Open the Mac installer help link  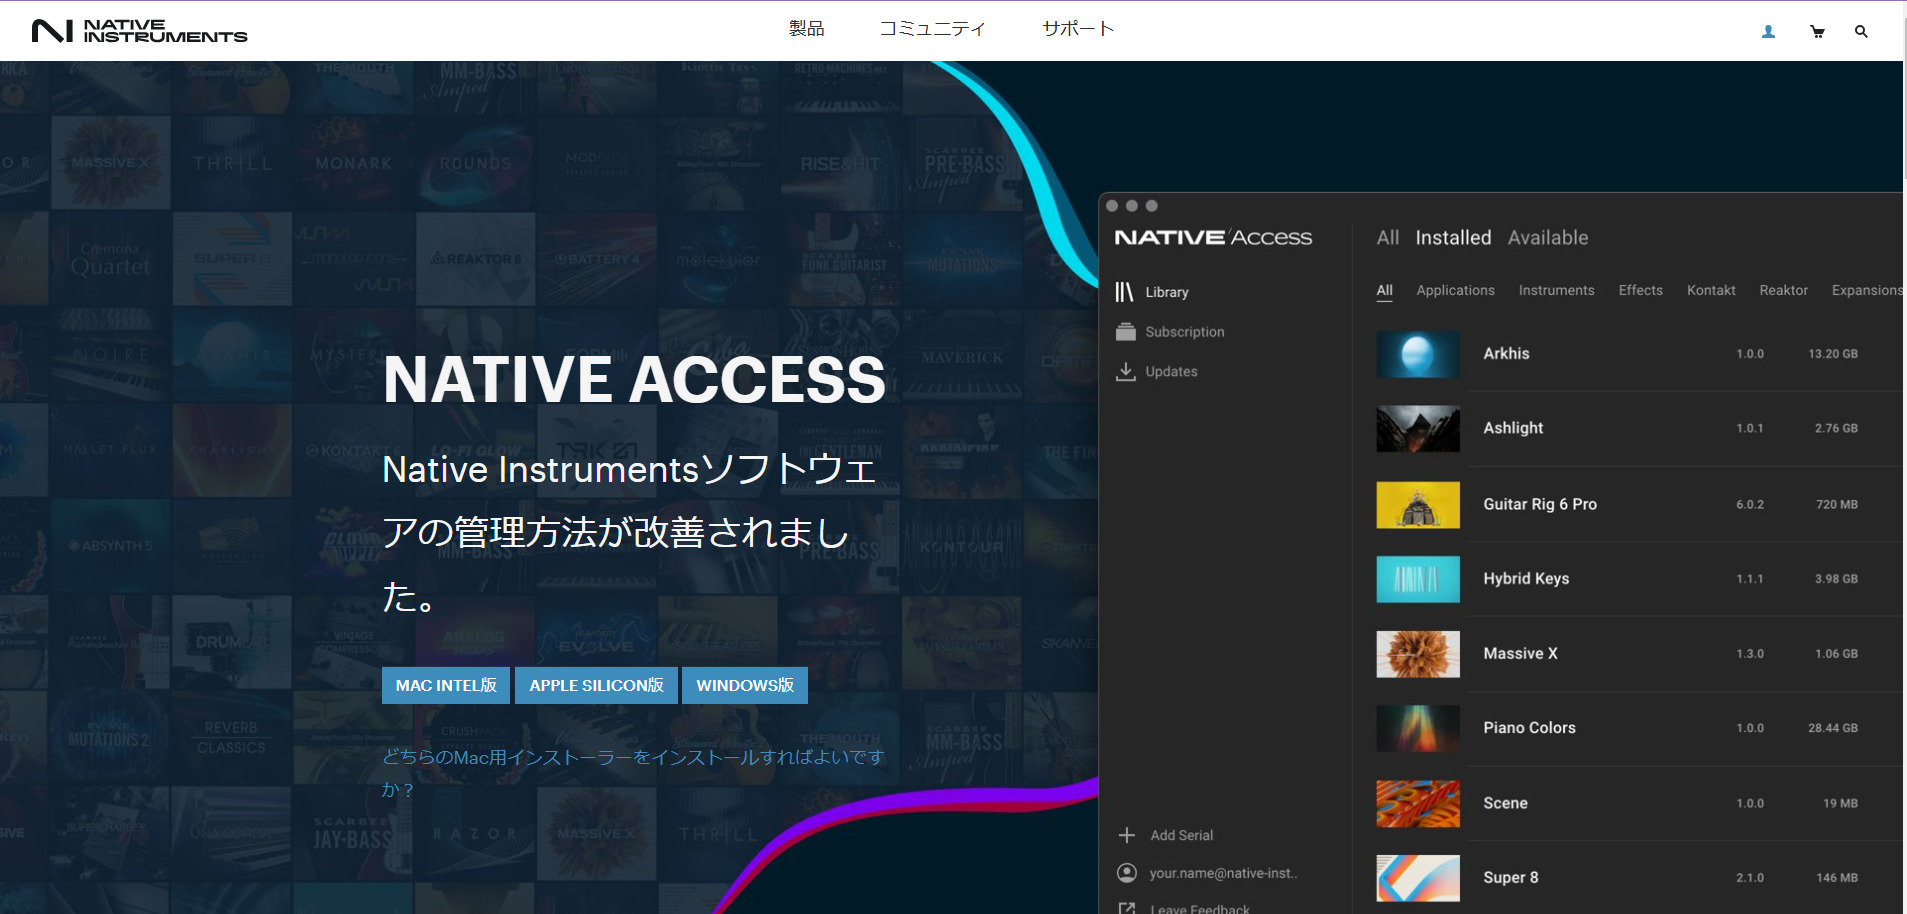click(633, 773)
